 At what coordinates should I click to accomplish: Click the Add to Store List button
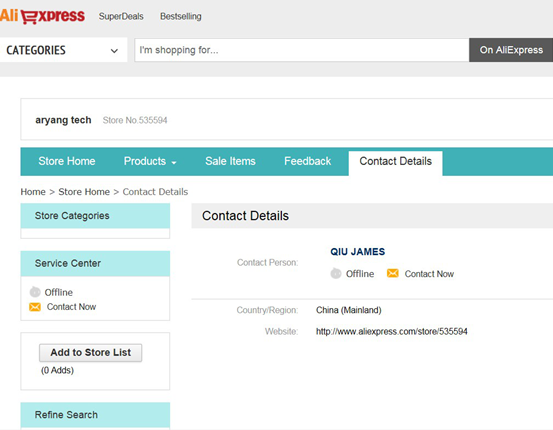91,352
